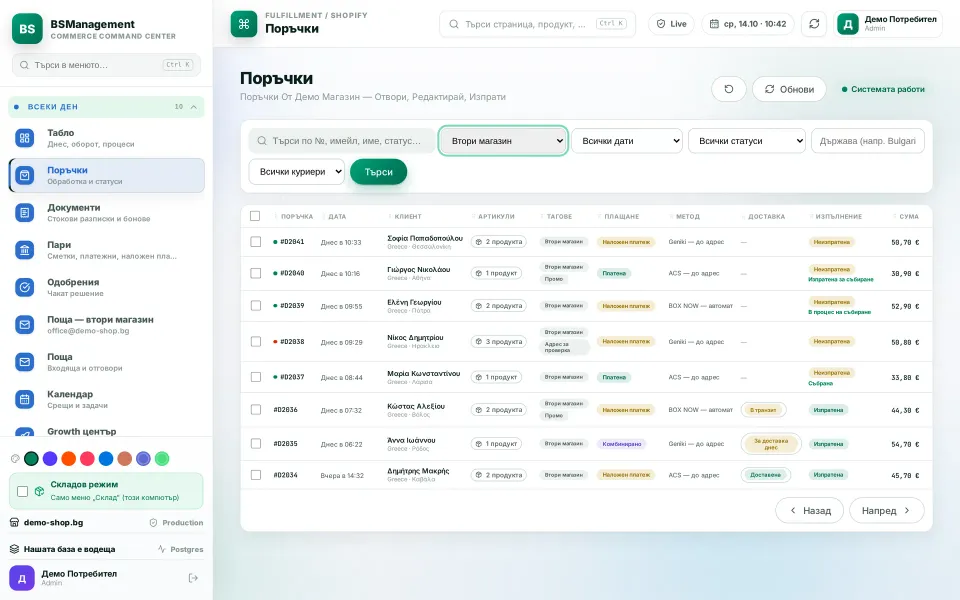This screenshot has width=960, height=600.
Task: Click the Postgres activity pulse icon
Action: [x=162, y=549]
